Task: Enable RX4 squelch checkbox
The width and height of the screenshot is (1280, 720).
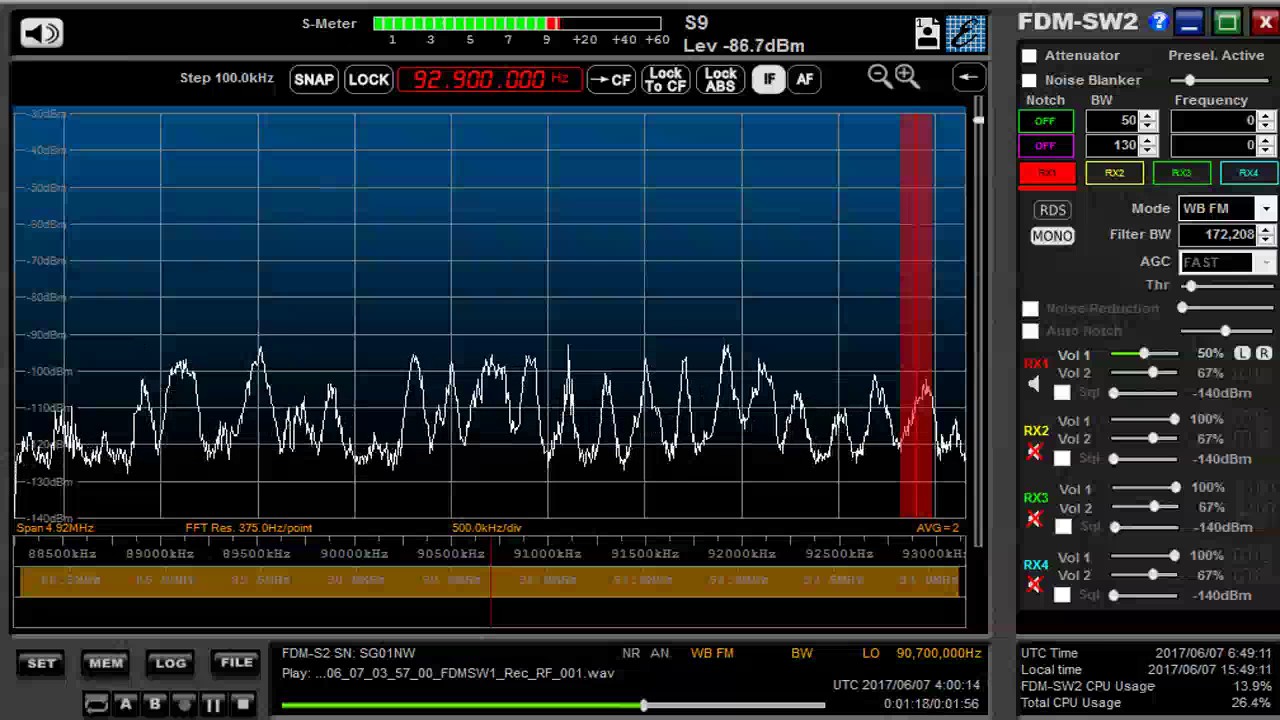Action: (1062, 595)
